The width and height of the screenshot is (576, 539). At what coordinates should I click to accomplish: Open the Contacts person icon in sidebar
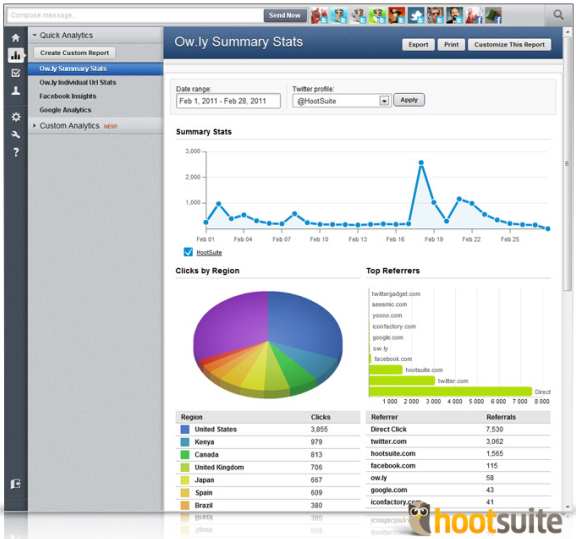(15, 91)
